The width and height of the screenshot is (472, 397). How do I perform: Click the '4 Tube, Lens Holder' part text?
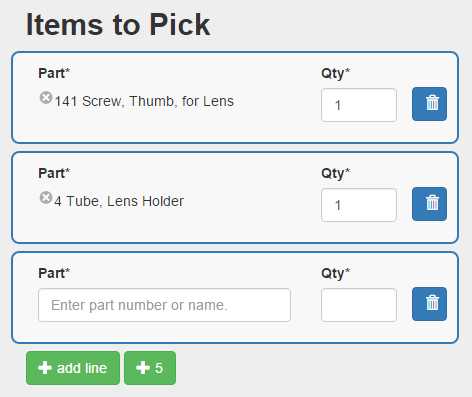pyautogui.click(x=119, y=201)
